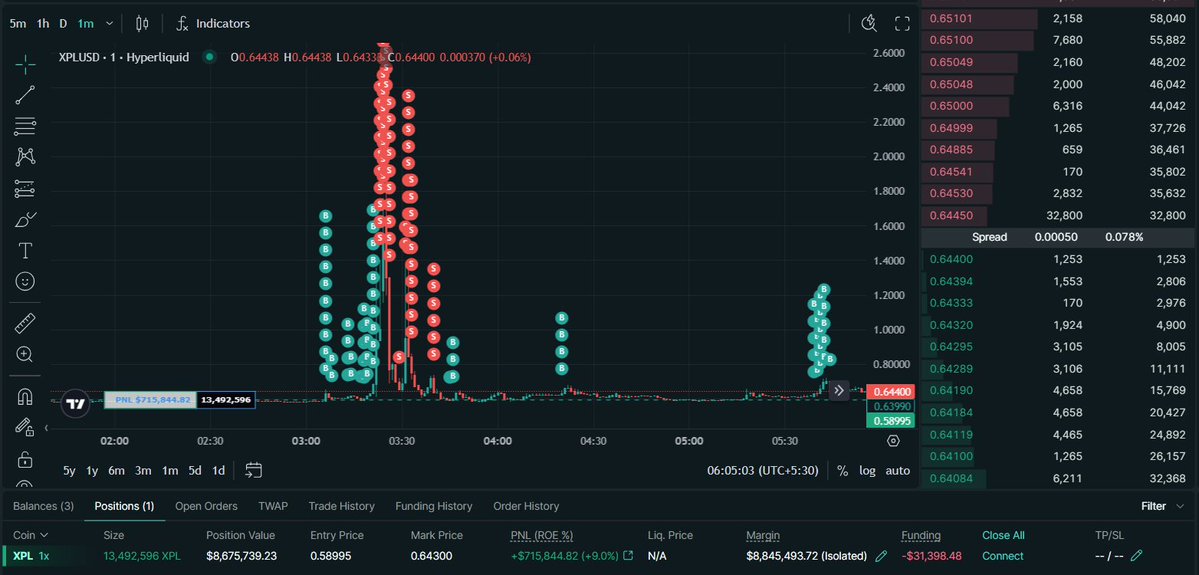Select the crosshair cursor tool
This screenshot has height=575, width=1199.
[25, 64]
